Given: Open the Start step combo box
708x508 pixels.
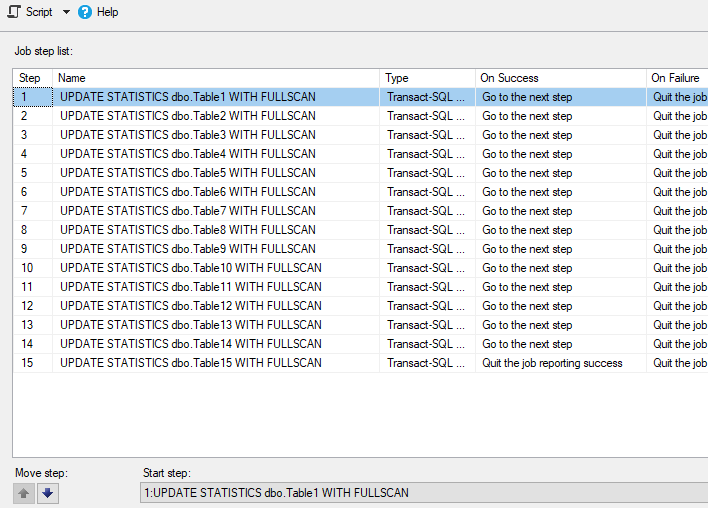Looking at the screenshot, I should 424,493.
